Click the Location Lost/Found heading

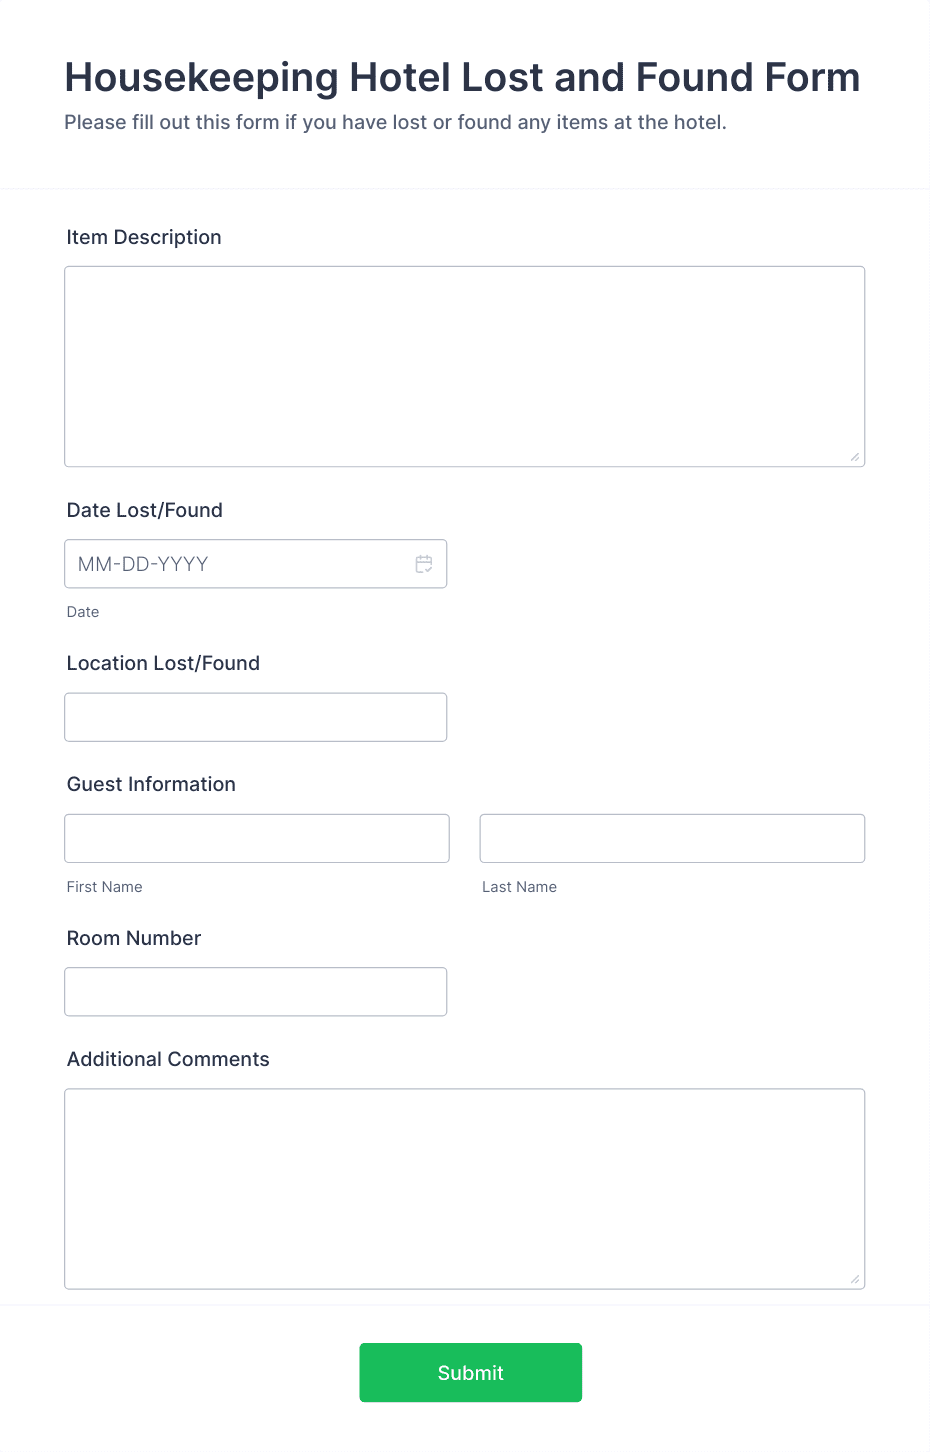[x=163, y=663]
